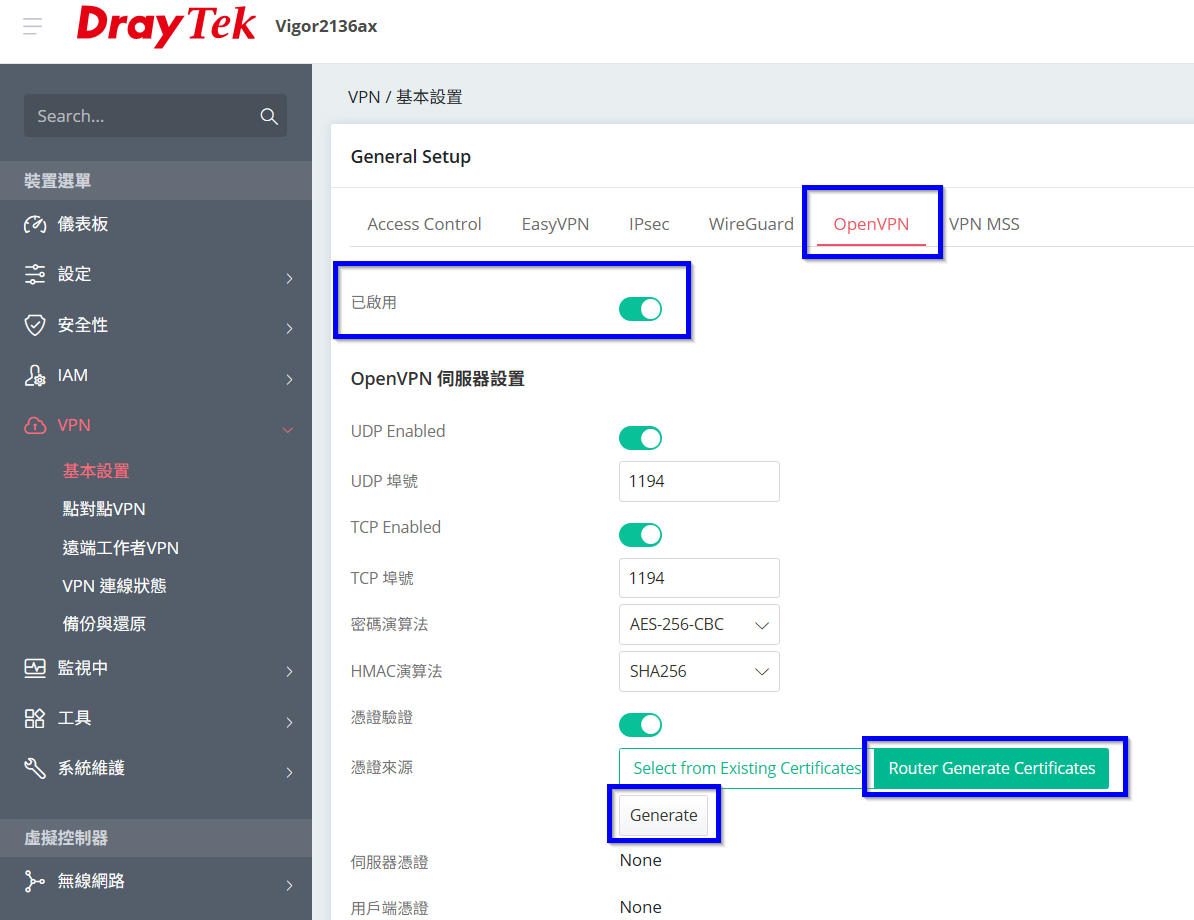The width and height of the screenshot is (1194, 920).
Task: Switch to the IPsec tab
Action: [649, 224]
